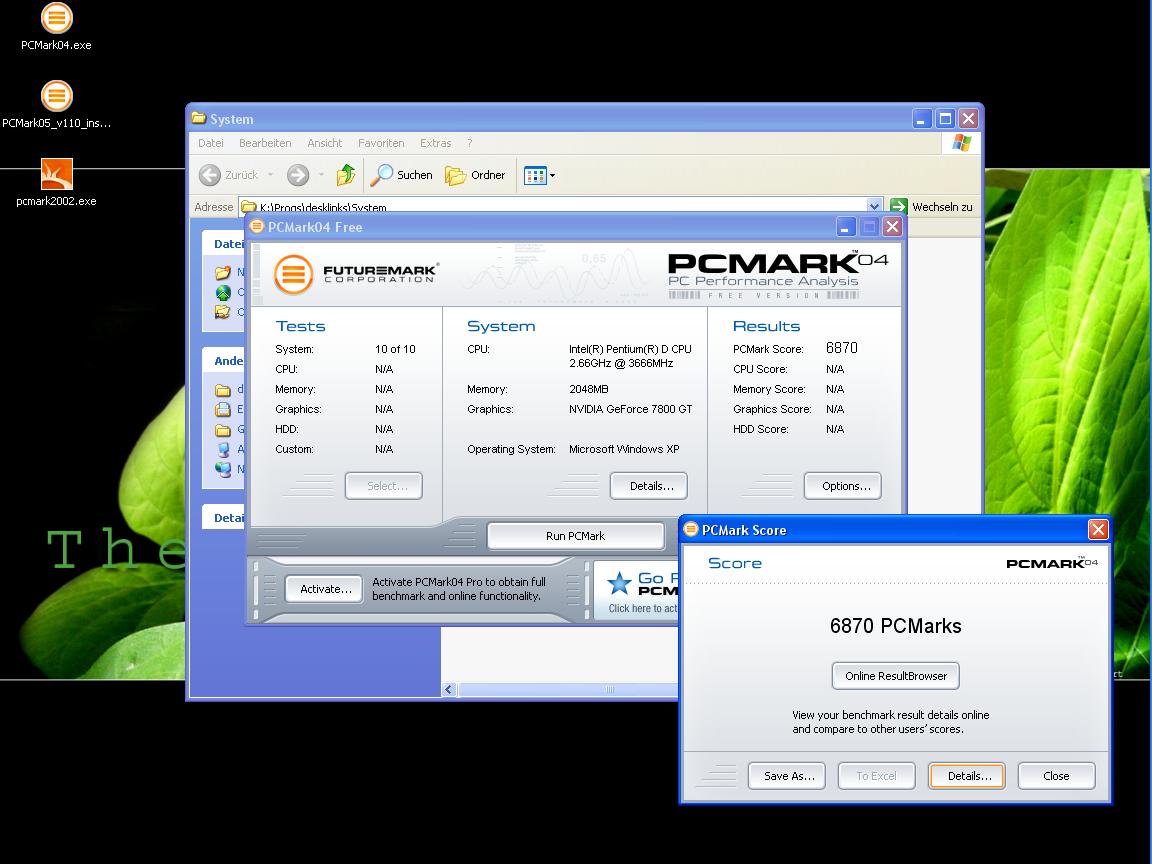
Task: Open the Bearbeiten menu
Action: coord(265,143)
